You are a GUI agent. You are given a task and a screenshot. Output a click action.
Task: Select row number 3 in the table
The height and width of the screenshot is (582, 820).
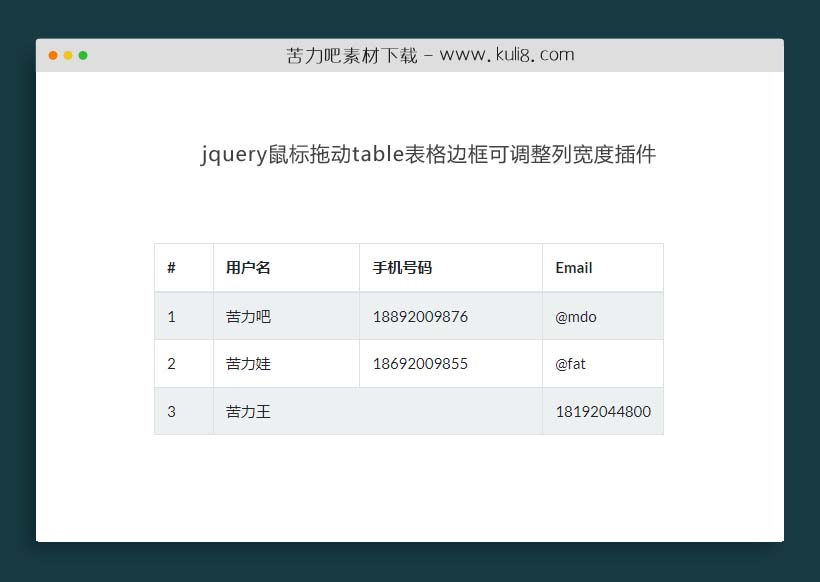(171, 411)
